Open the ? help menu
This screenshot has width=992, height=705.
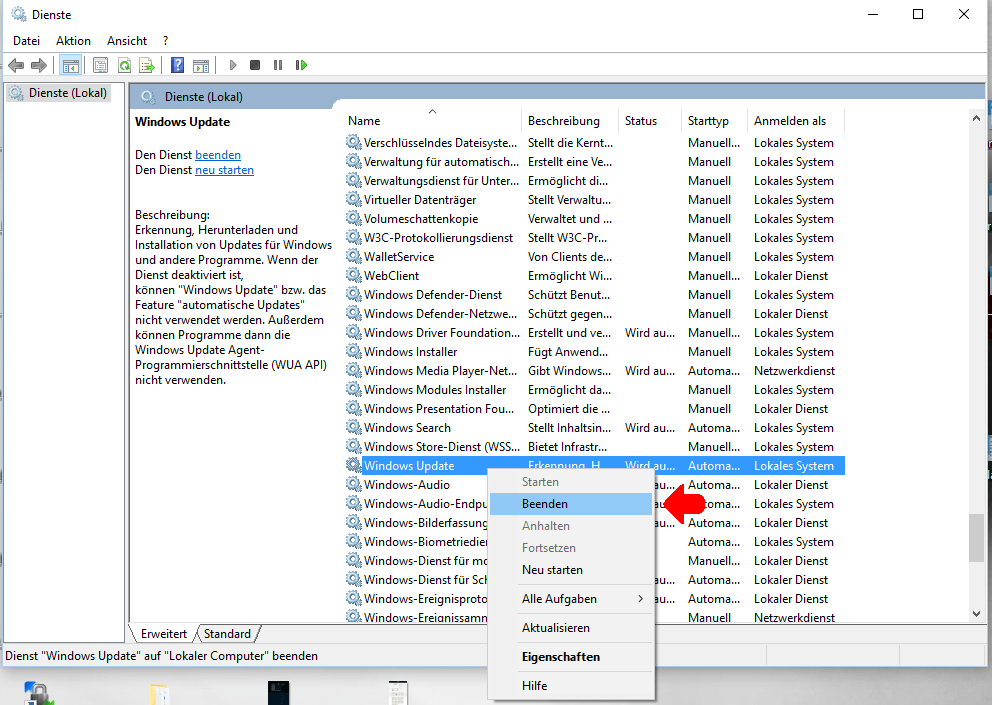tap(166, 41)
